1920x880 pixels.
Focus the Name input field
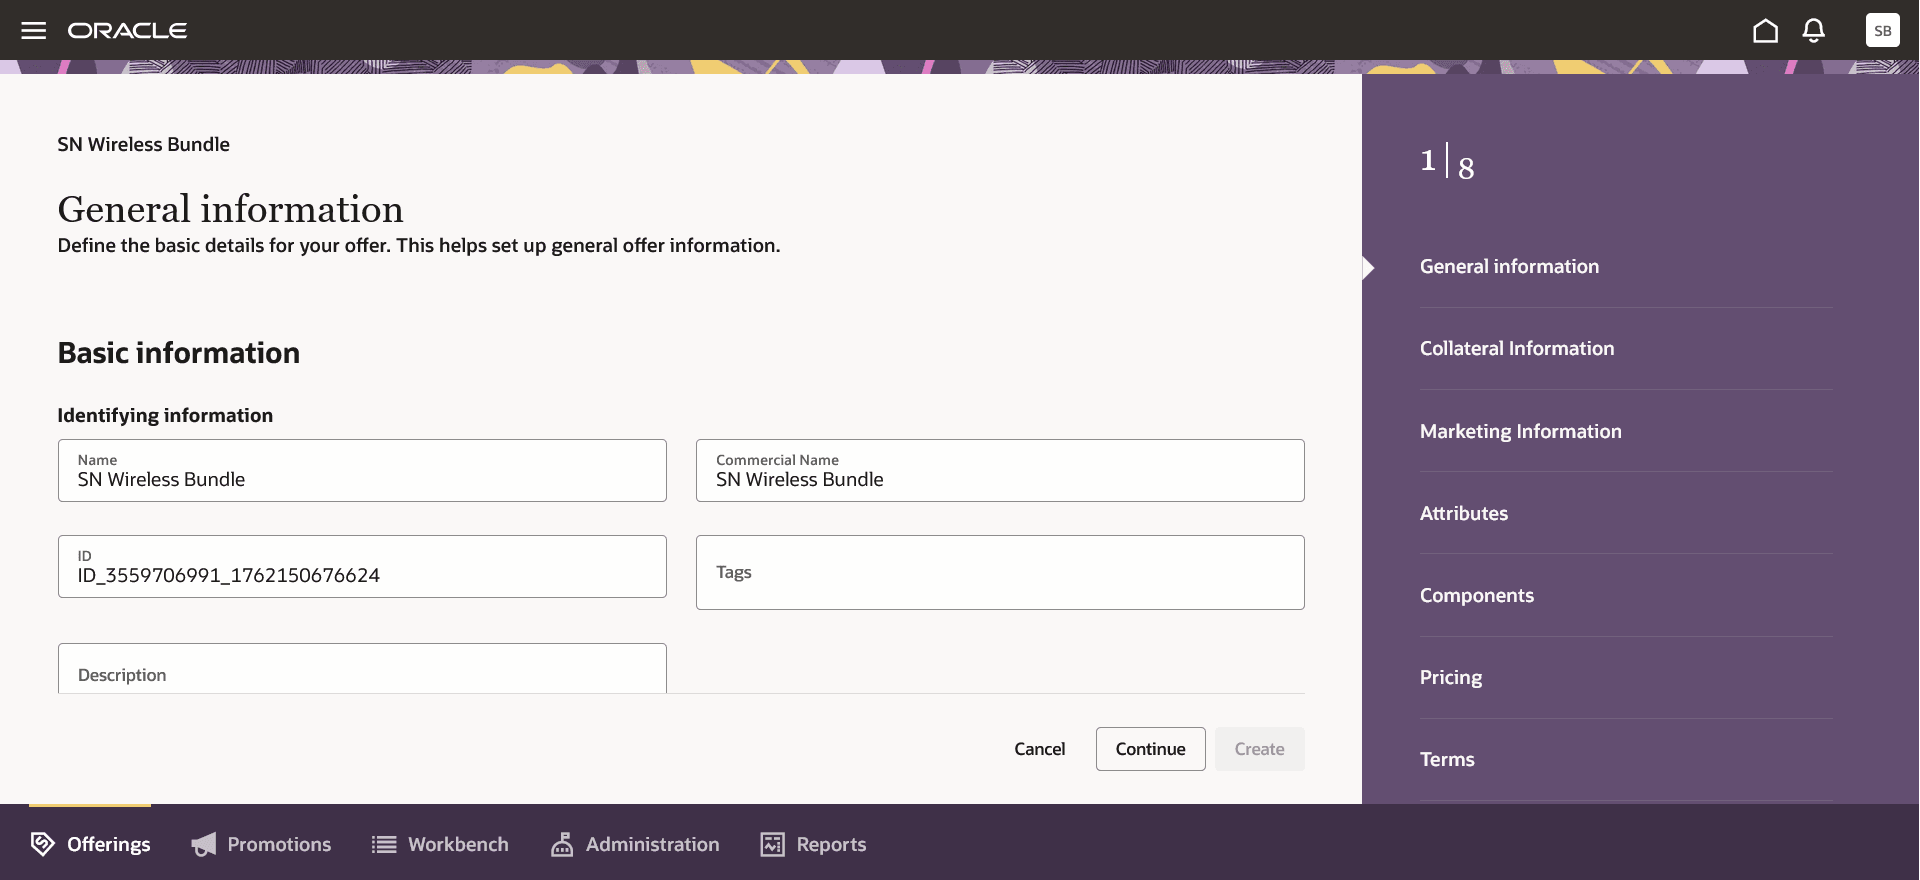coord(362,470)
